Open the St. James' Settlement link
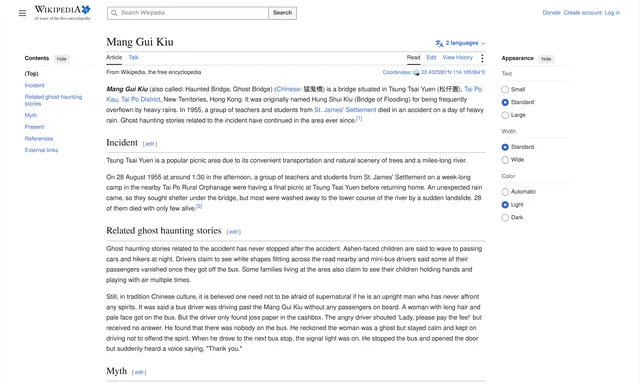Image resolution: width=640 pixels, height=384 pixels. pyautogui.click(x=345, y=110)
